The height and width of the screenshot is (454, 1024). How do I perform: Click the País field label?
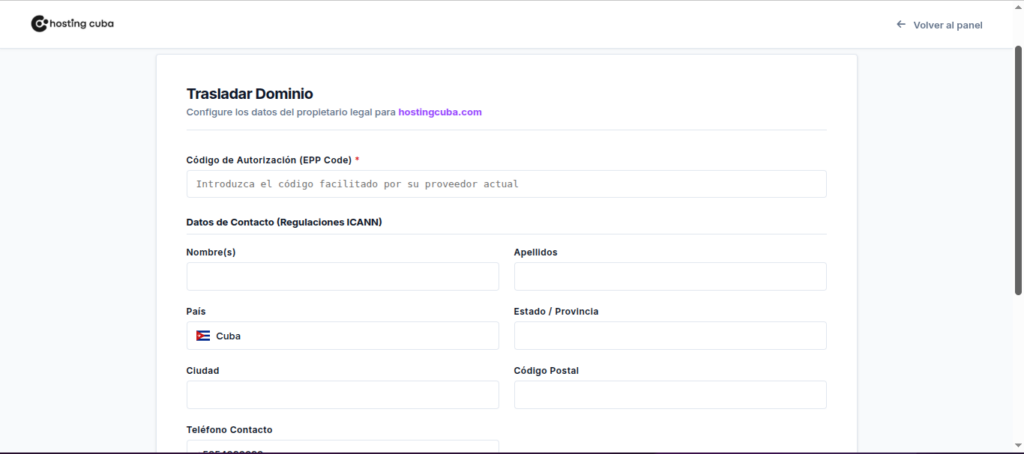pos(196,311)
